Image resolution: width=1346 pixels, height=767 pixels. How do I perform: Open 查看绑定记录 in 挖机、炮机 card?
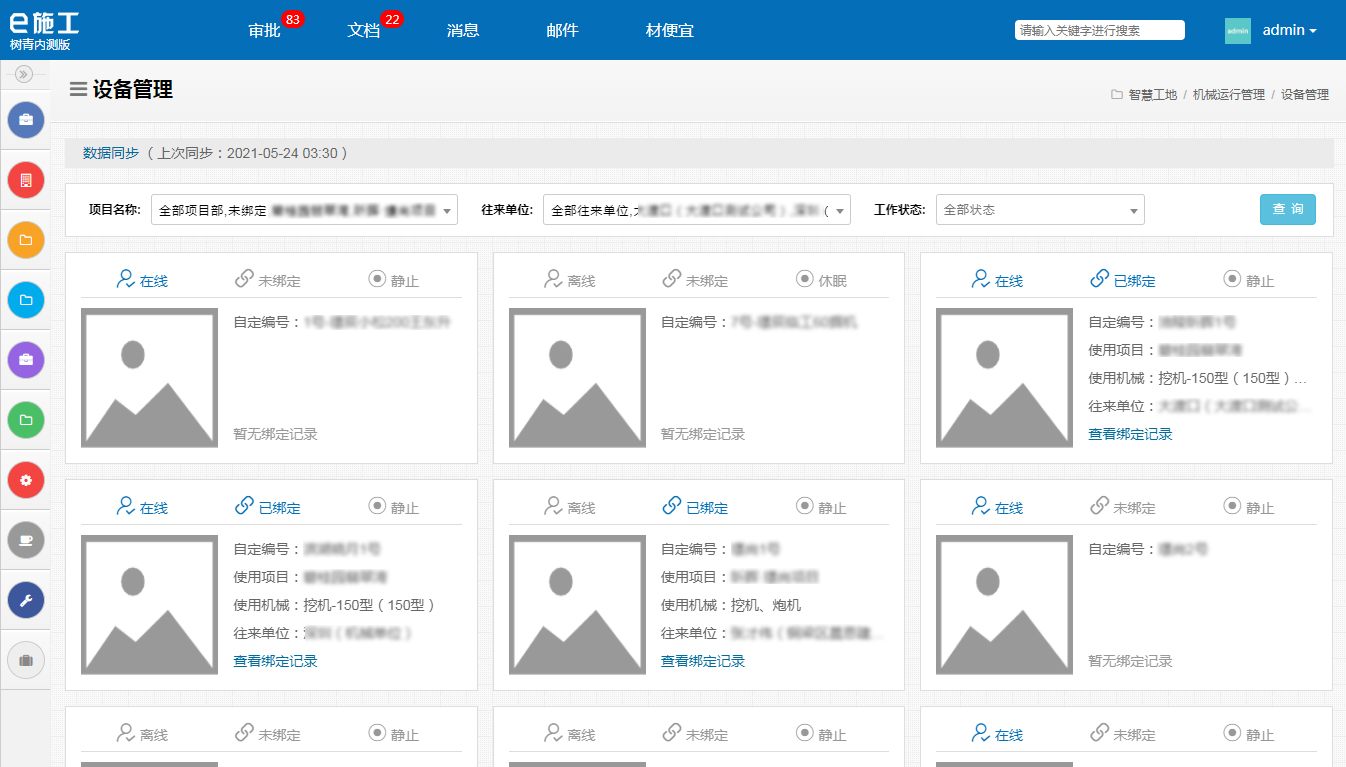click(x=703, y=661)
